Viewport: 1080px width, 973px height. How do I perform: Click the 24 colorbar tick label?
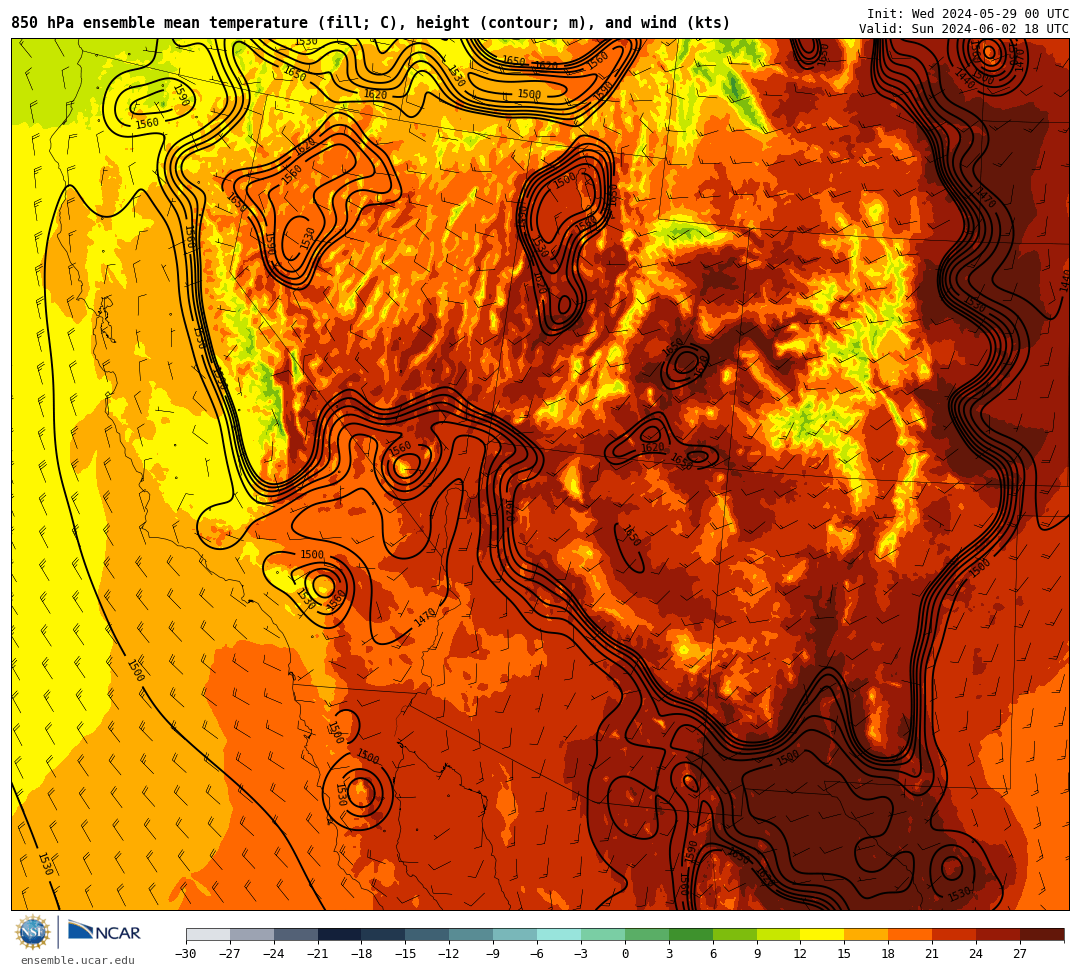pyautogui.click(x=976, y=954)
